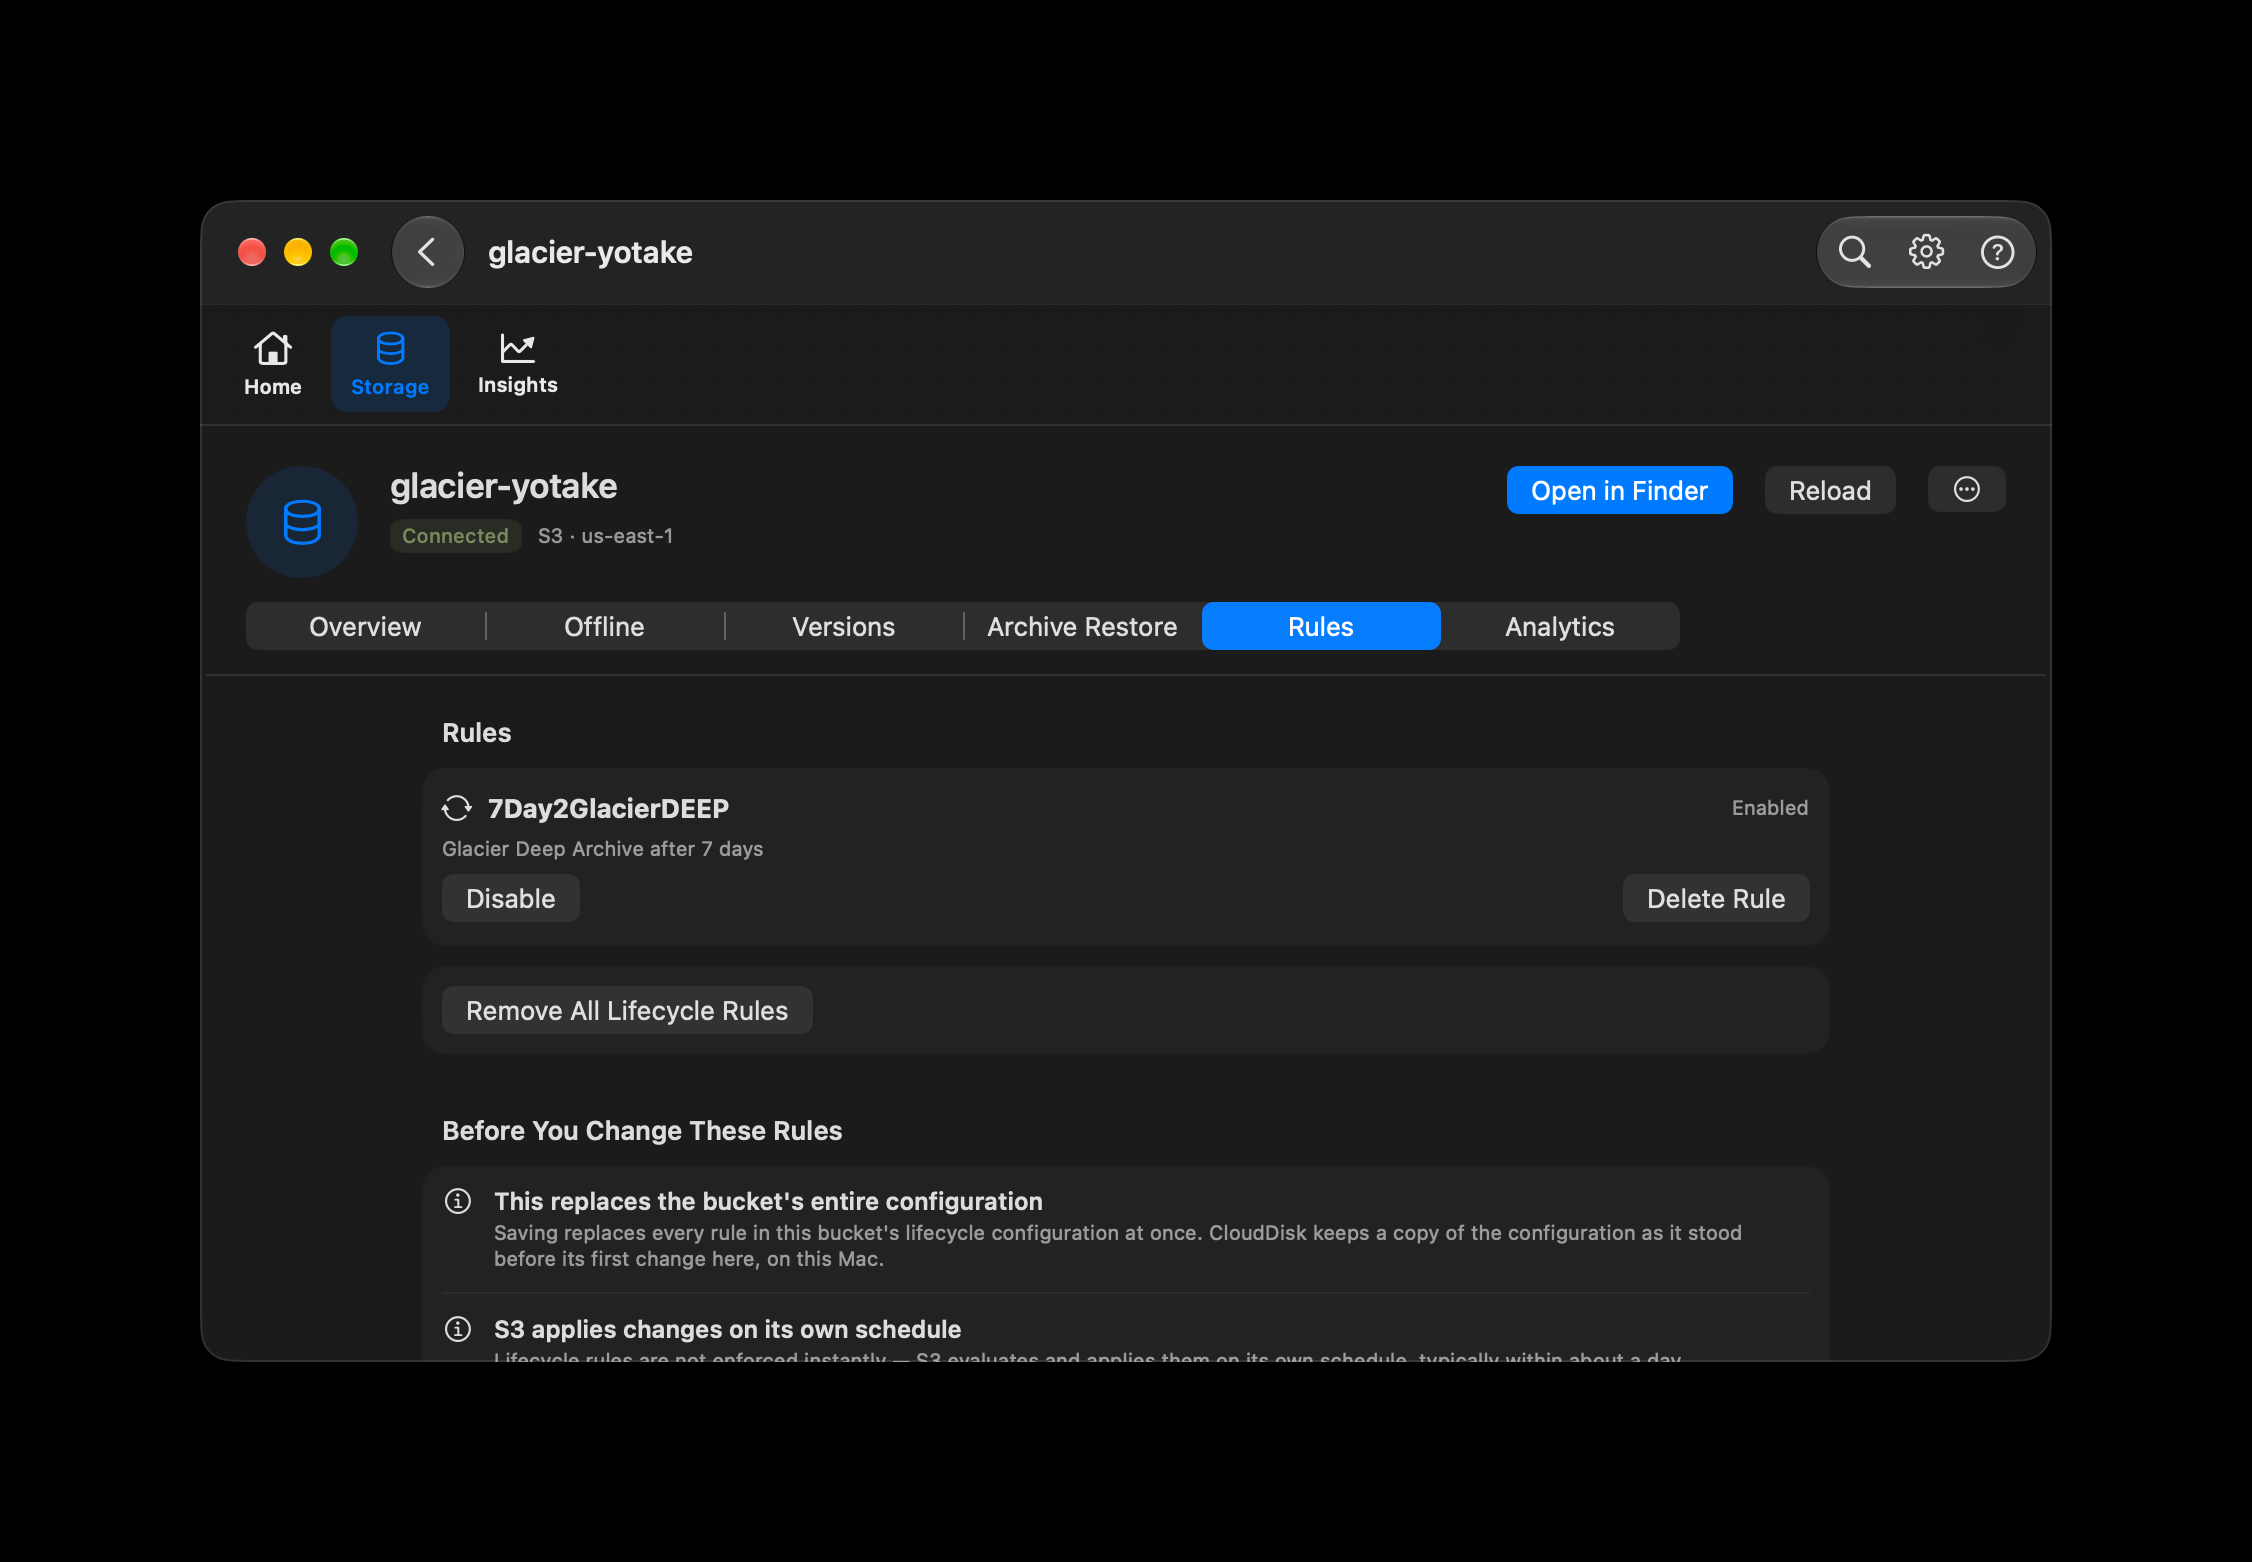Click 'This replaces the bucket's entire configuration'
2252x1562 pixels.
[x=768, y=1201]
